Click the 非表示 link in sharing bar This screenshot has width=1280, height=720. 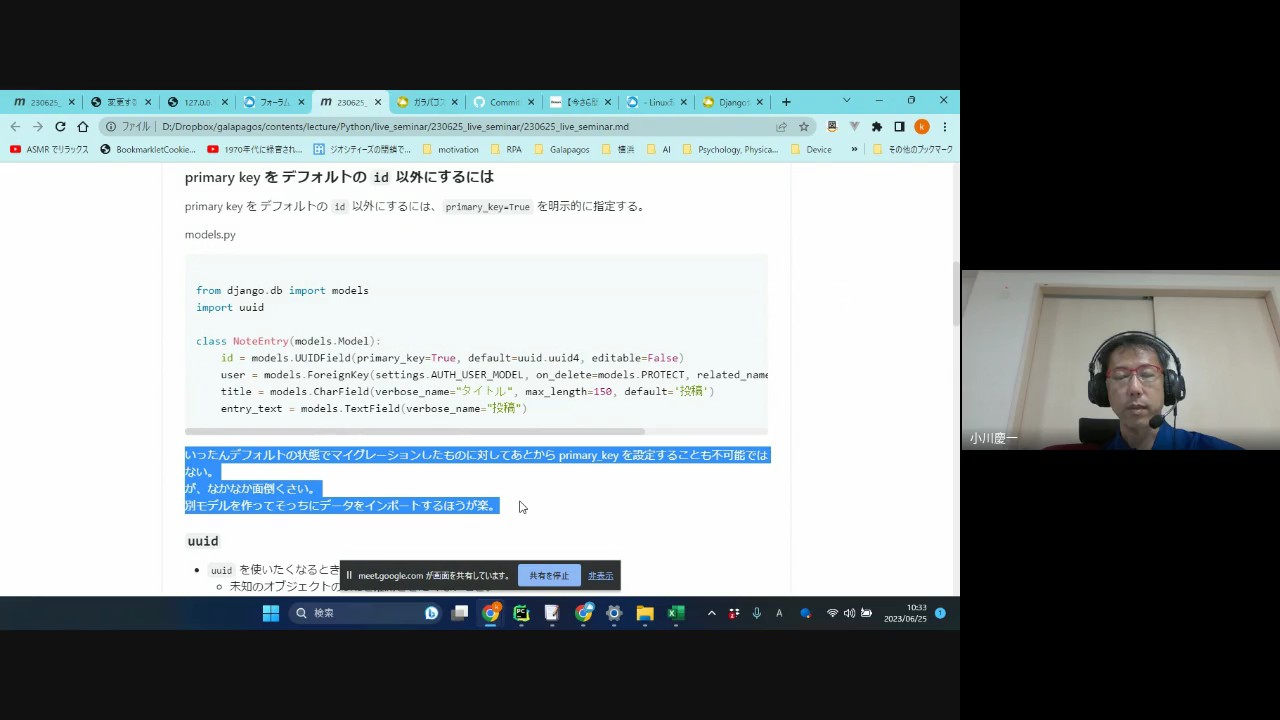tap(600, 576)
